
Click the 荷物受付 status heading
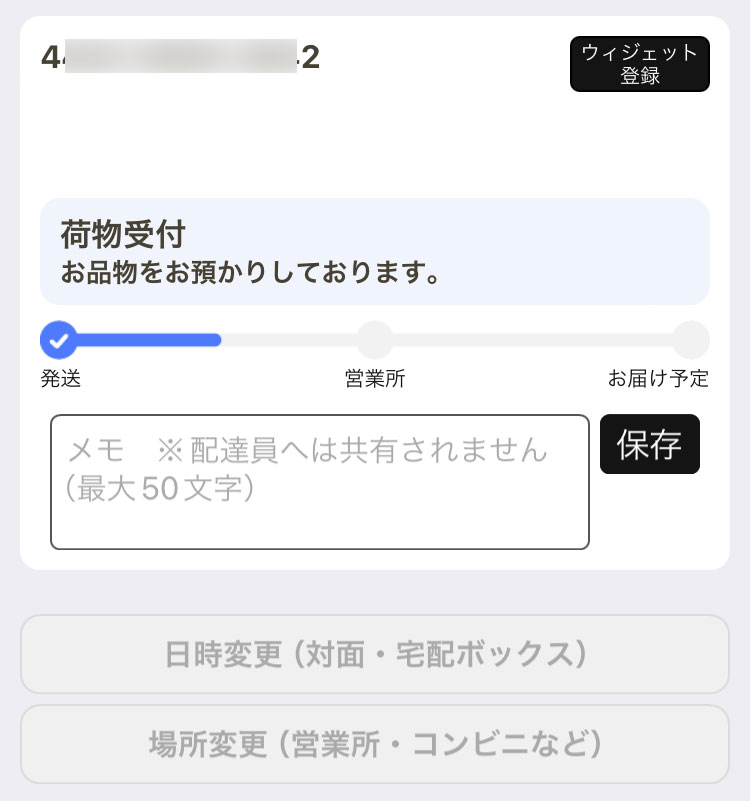(x=123, y=234)
